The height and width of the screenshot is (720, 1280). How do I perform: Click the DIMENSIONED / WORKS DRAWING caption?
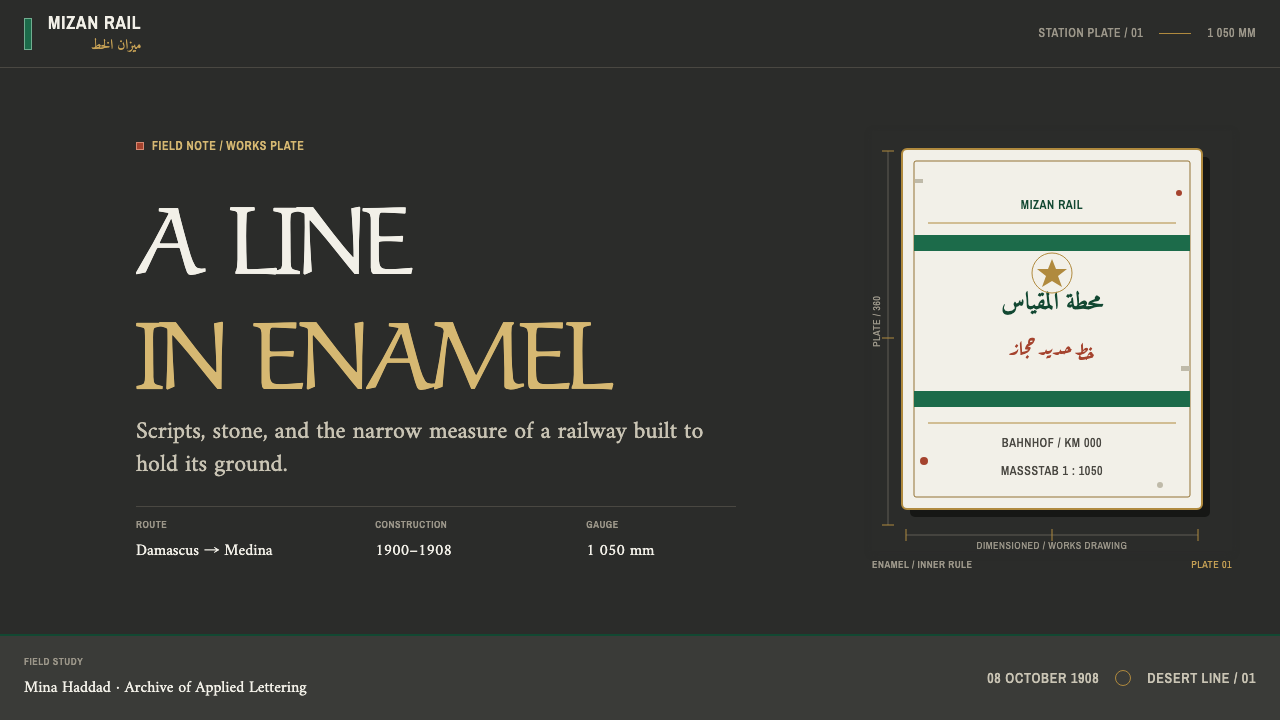tap(1052, 546)
